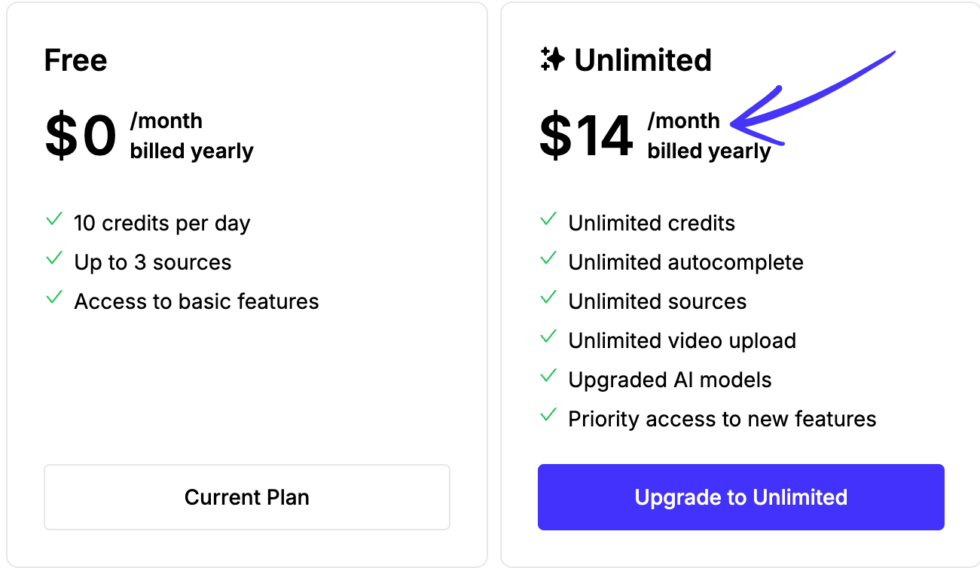Click the Current Plan button
The width and height of the screenshot is (980, 568).
(x=247, y=497)
